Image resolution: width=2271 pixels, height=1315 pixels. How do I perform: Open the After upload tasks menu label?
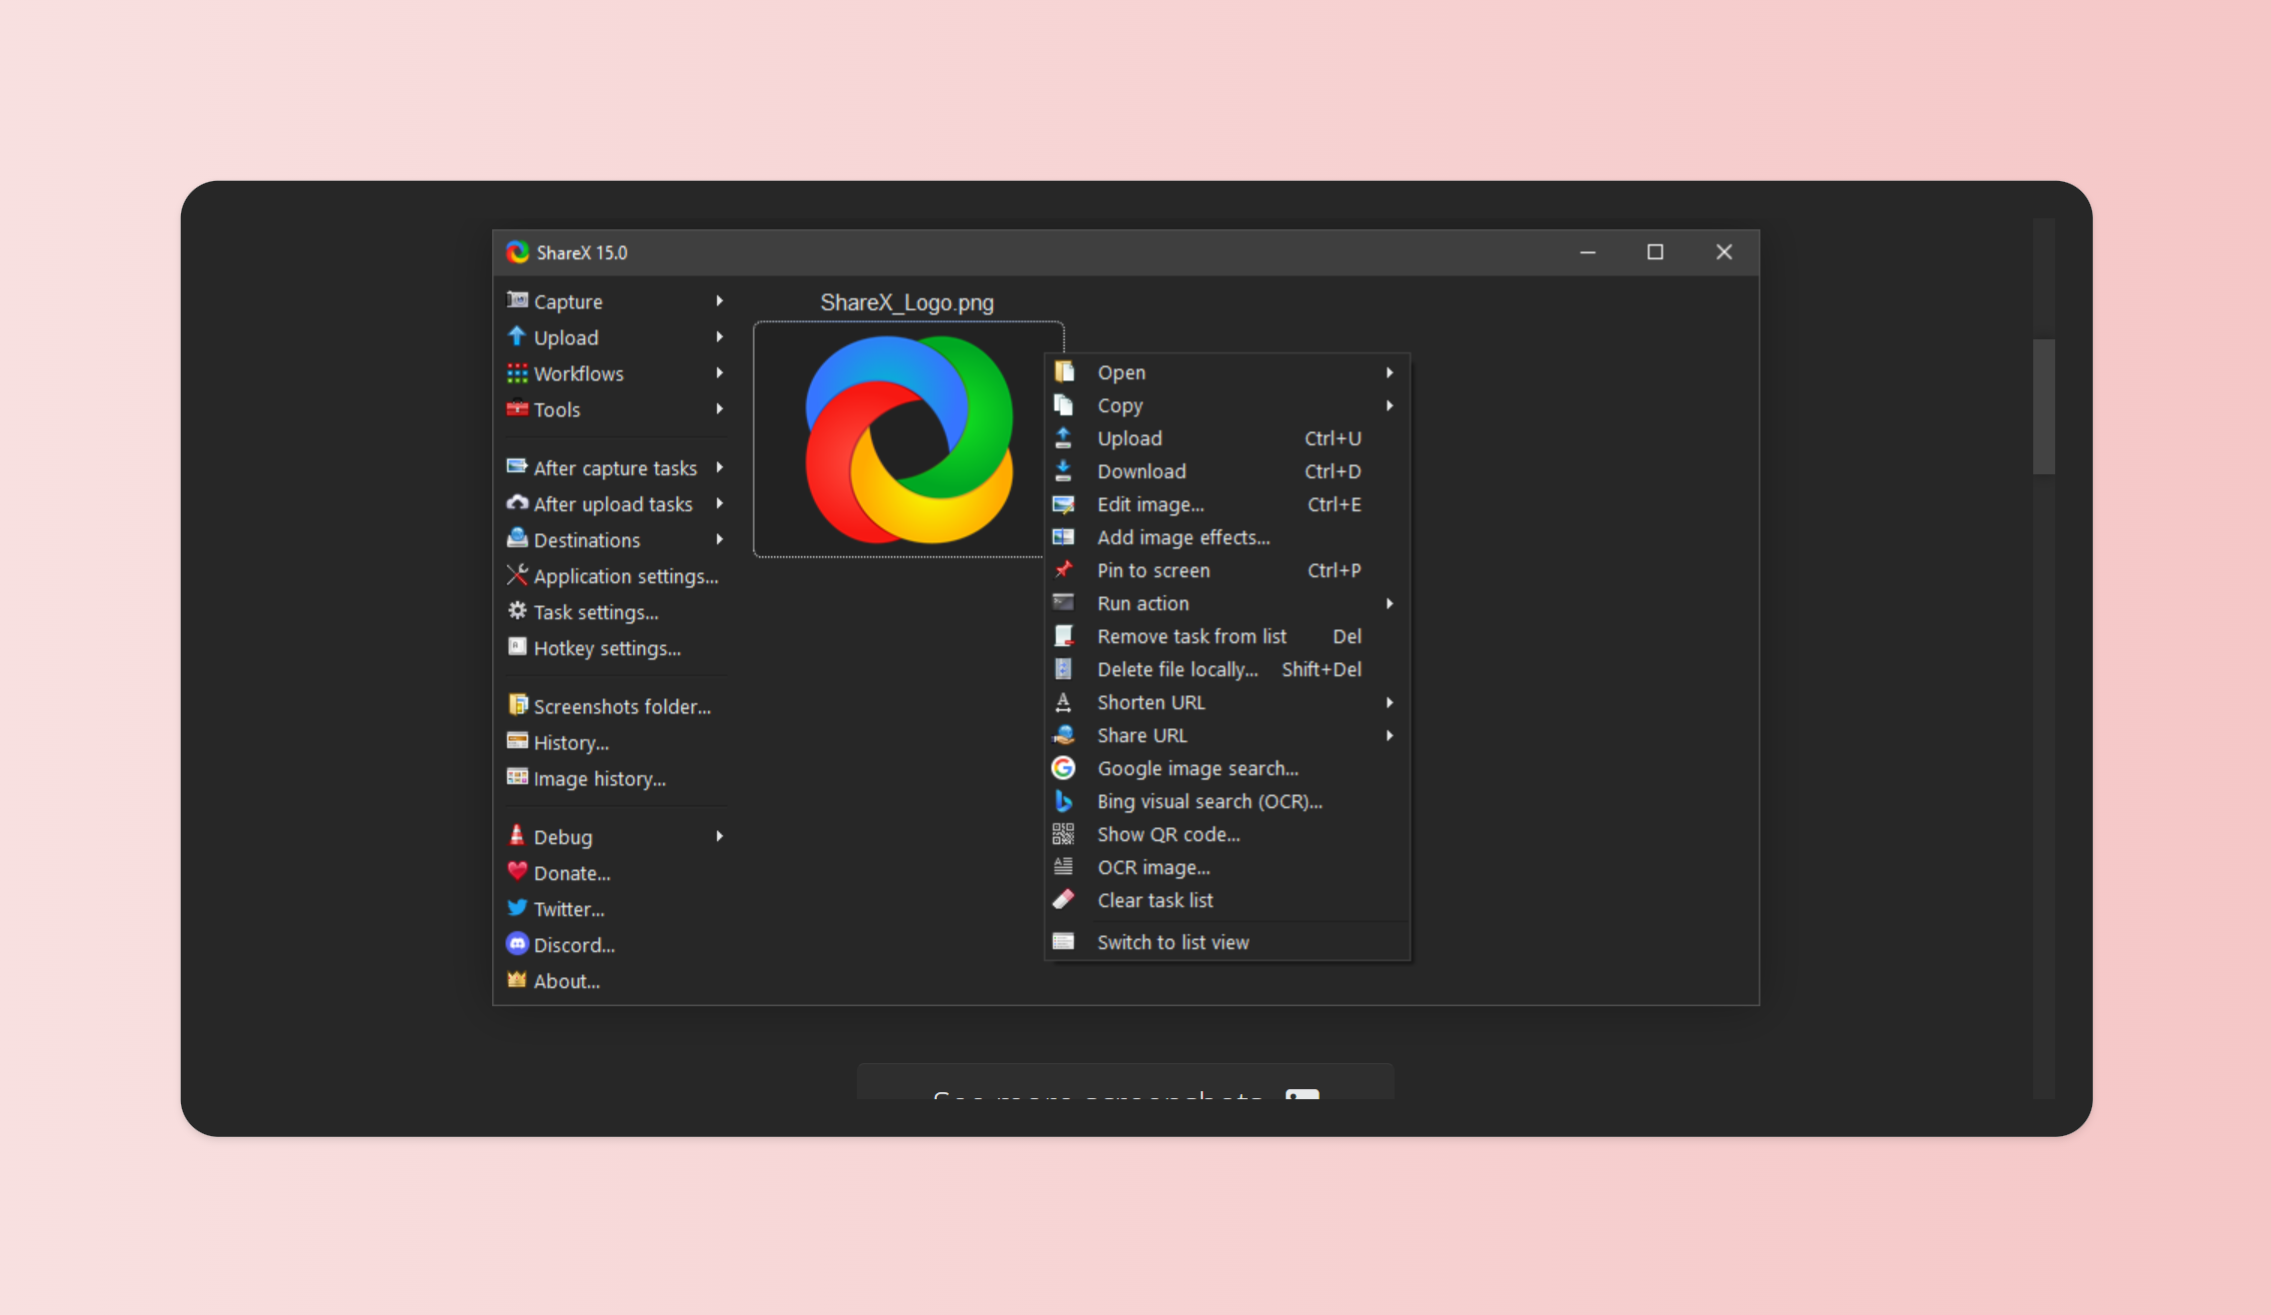(613, 504)
